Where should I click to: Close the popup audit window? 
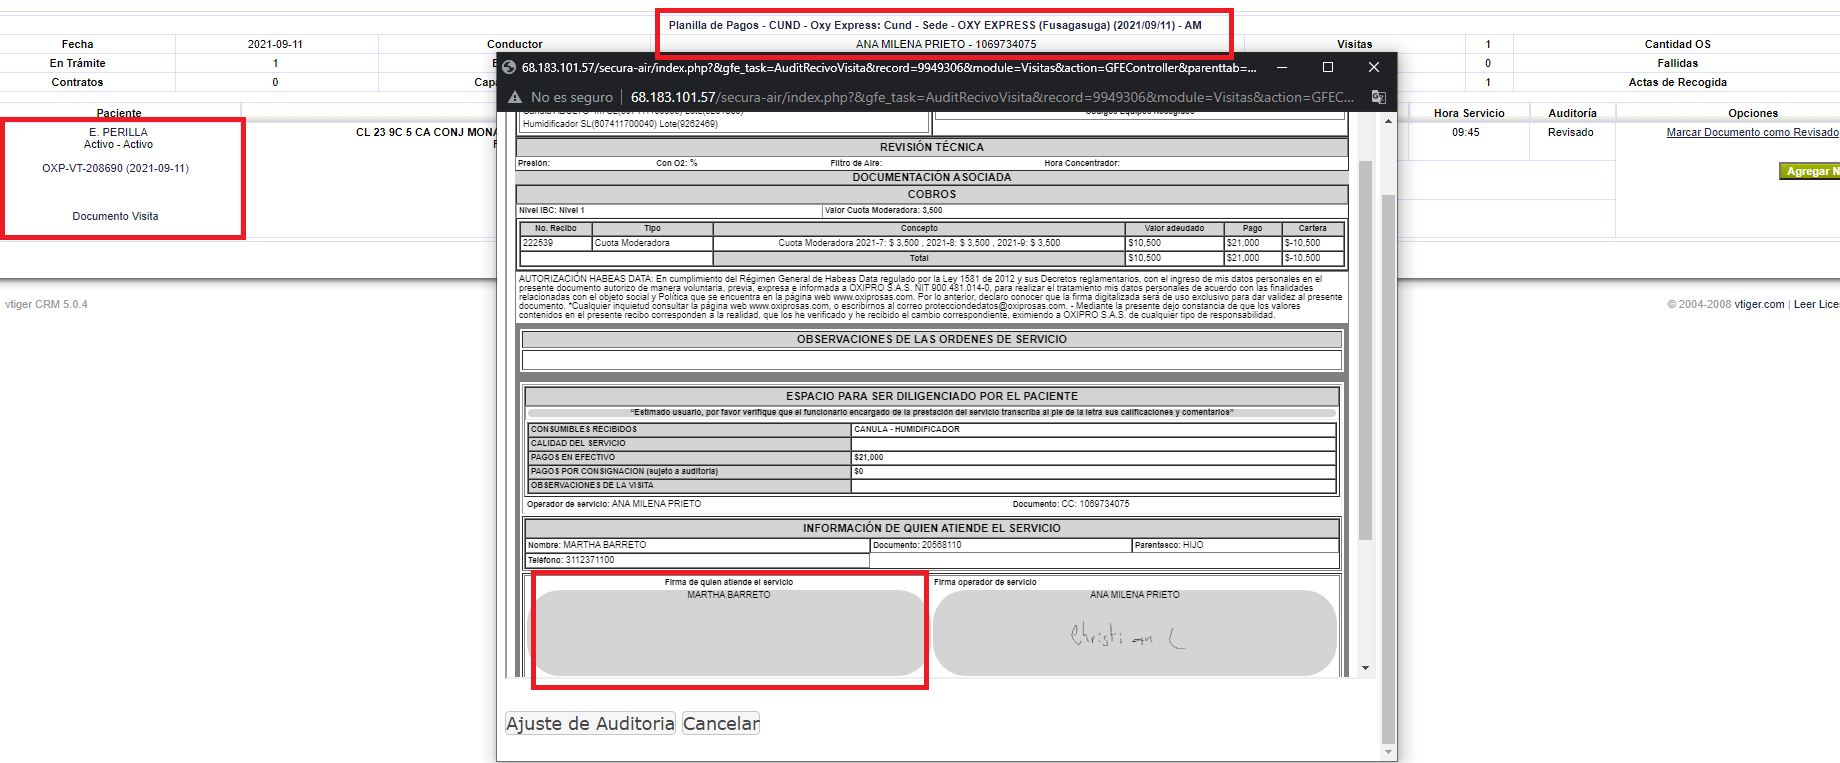click(1374, 67)
